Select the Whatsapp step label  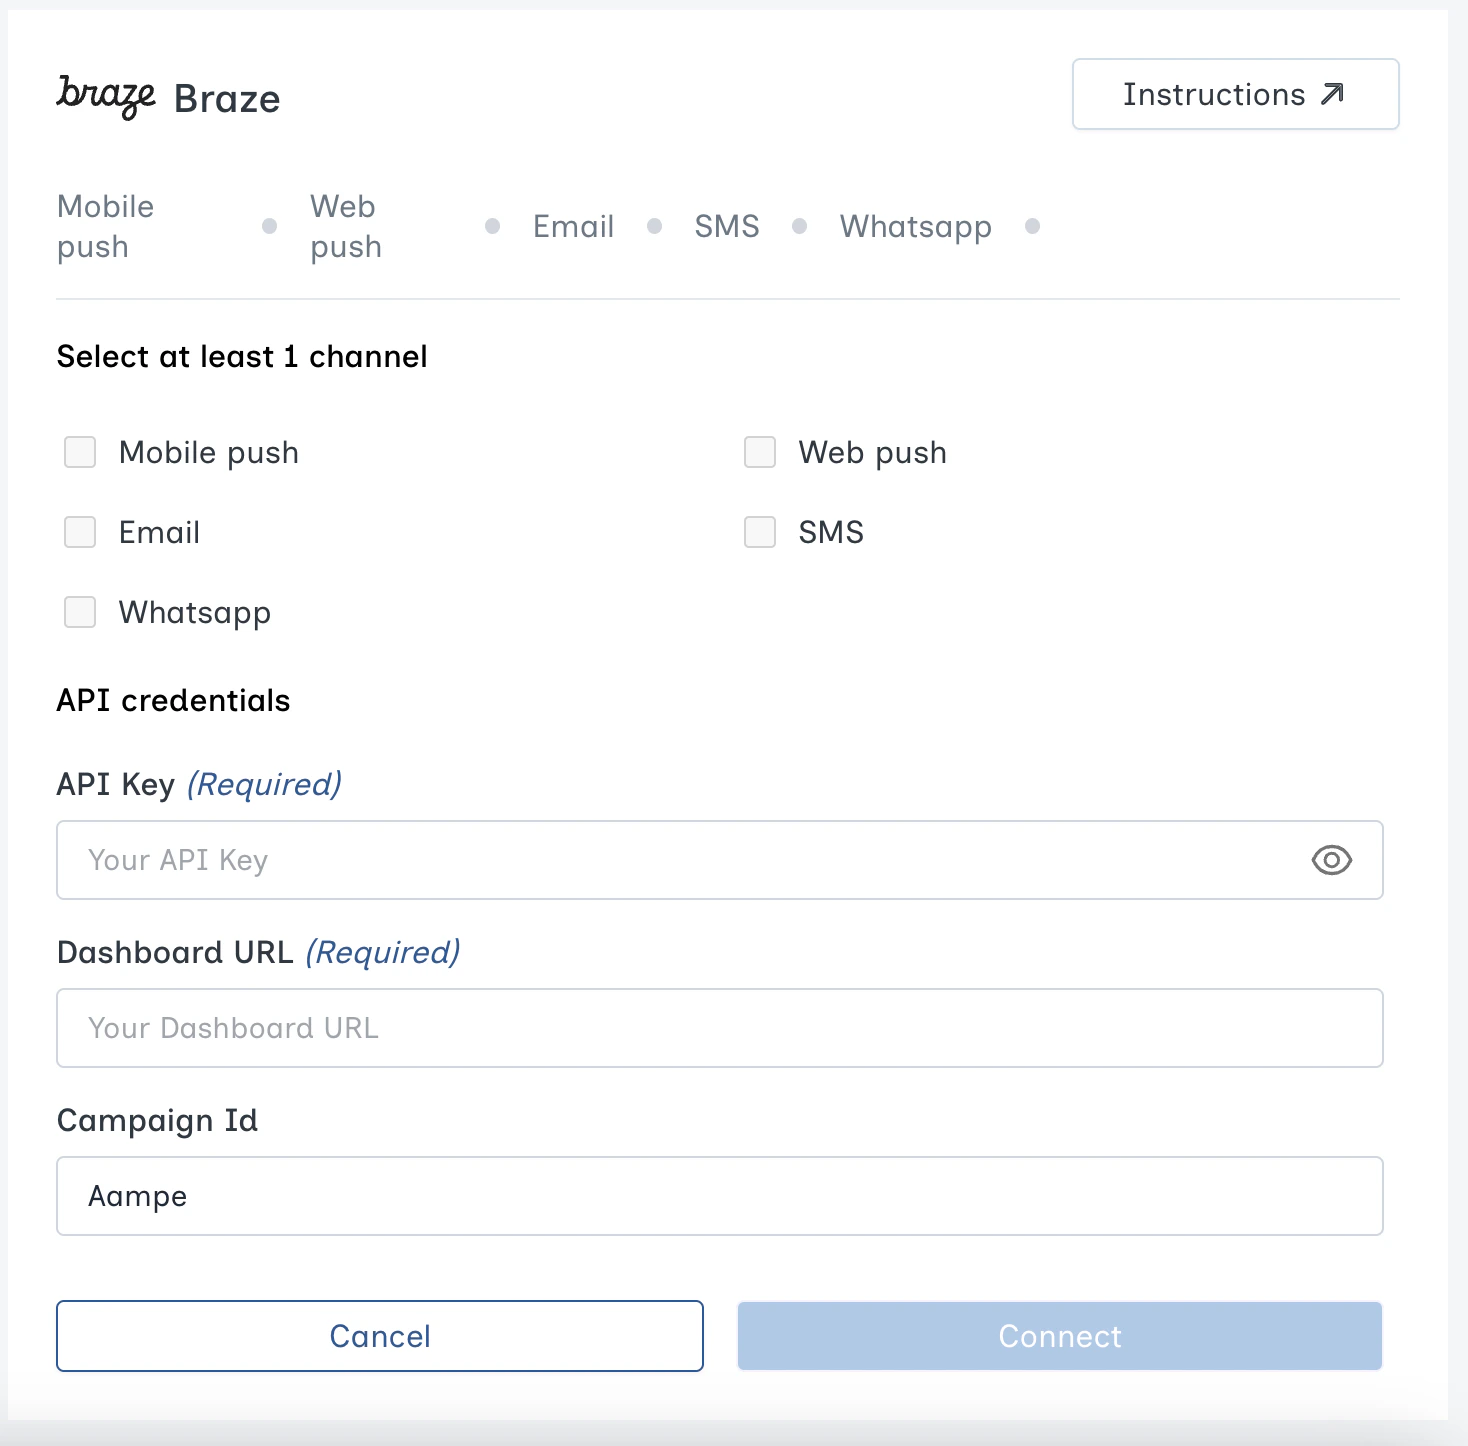coord(915,226)
